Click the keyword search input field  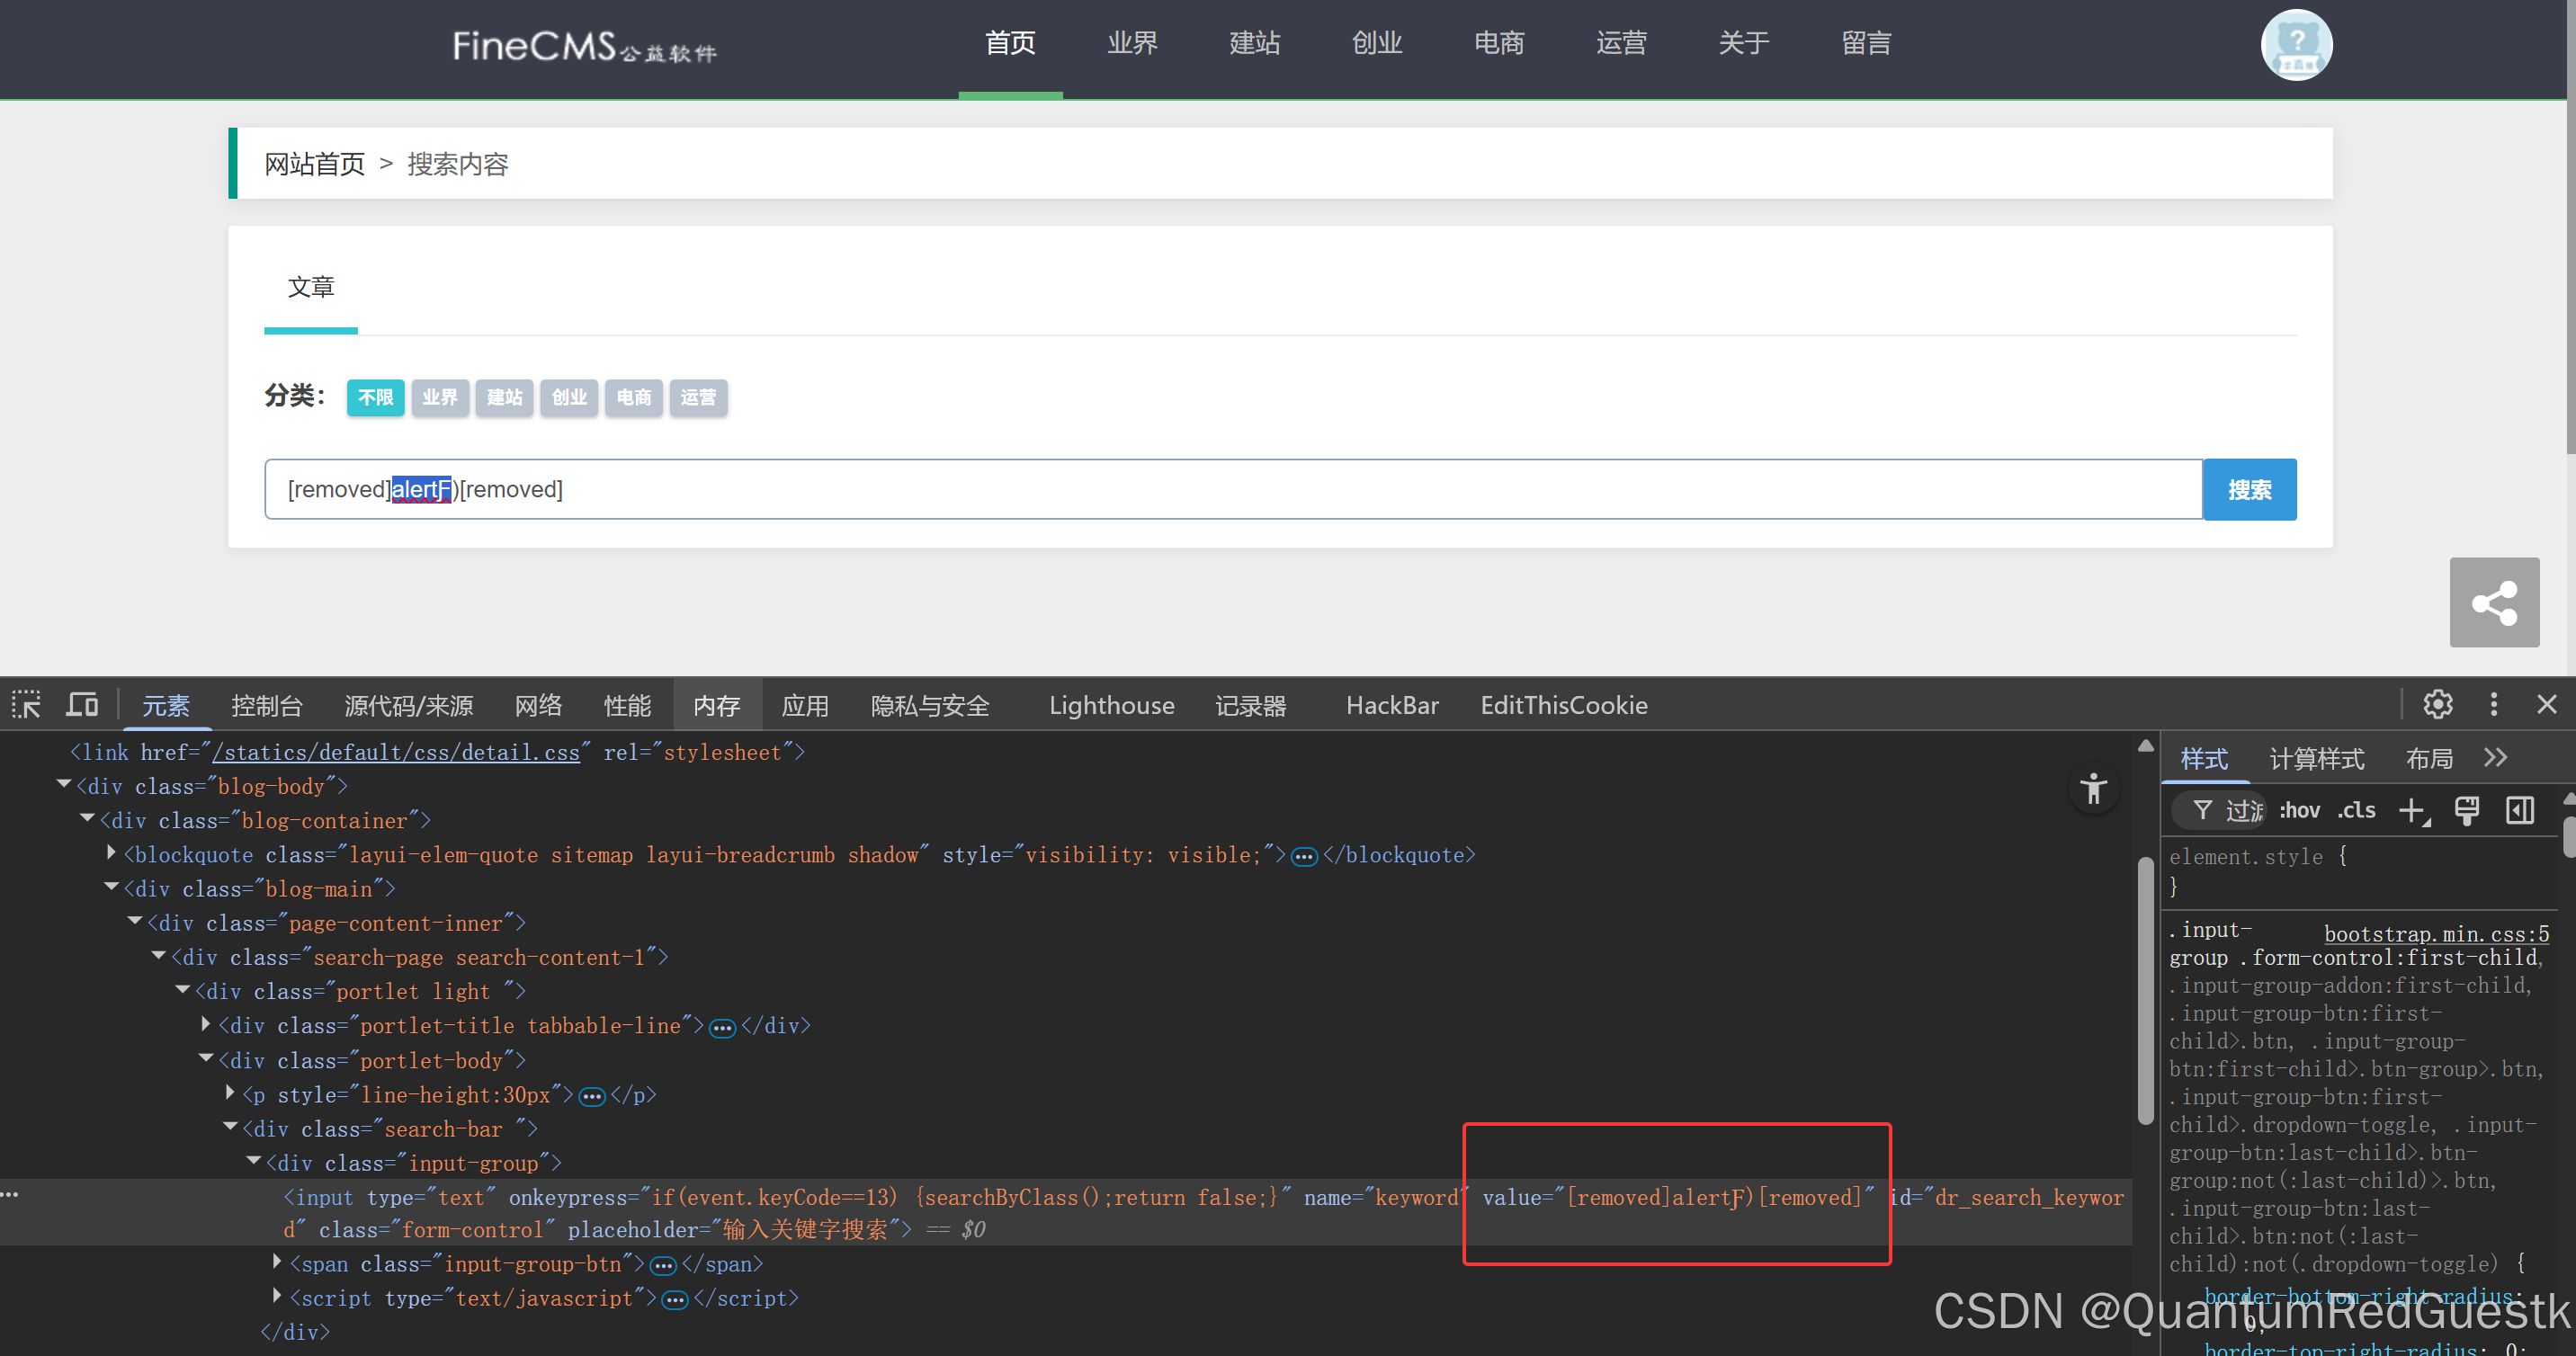(x=1200, y=489)
